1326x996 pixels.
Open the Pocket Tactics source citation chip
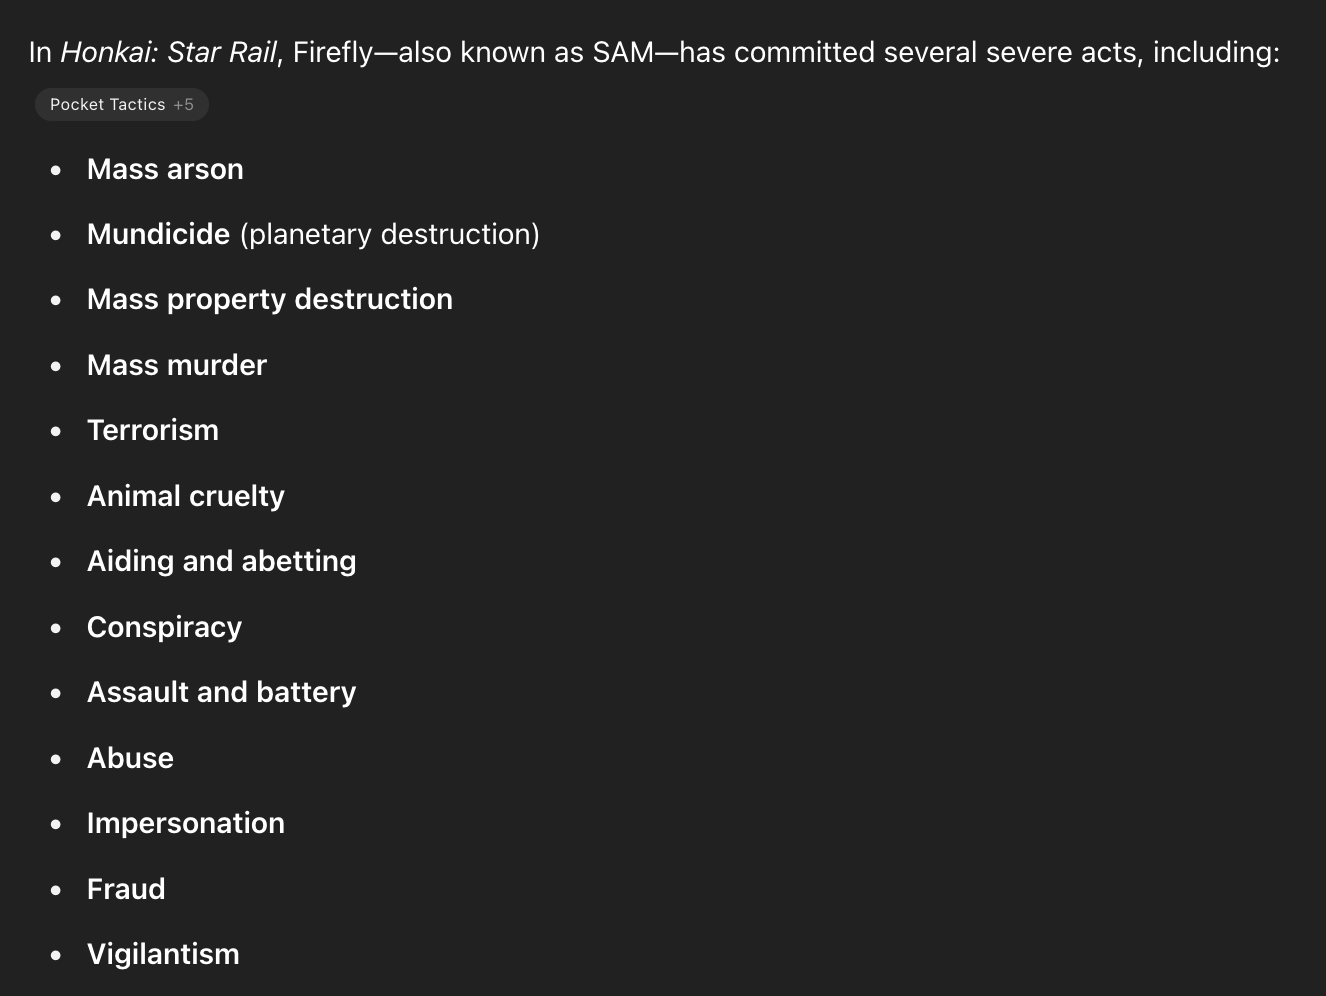click(x=121, y=105)
